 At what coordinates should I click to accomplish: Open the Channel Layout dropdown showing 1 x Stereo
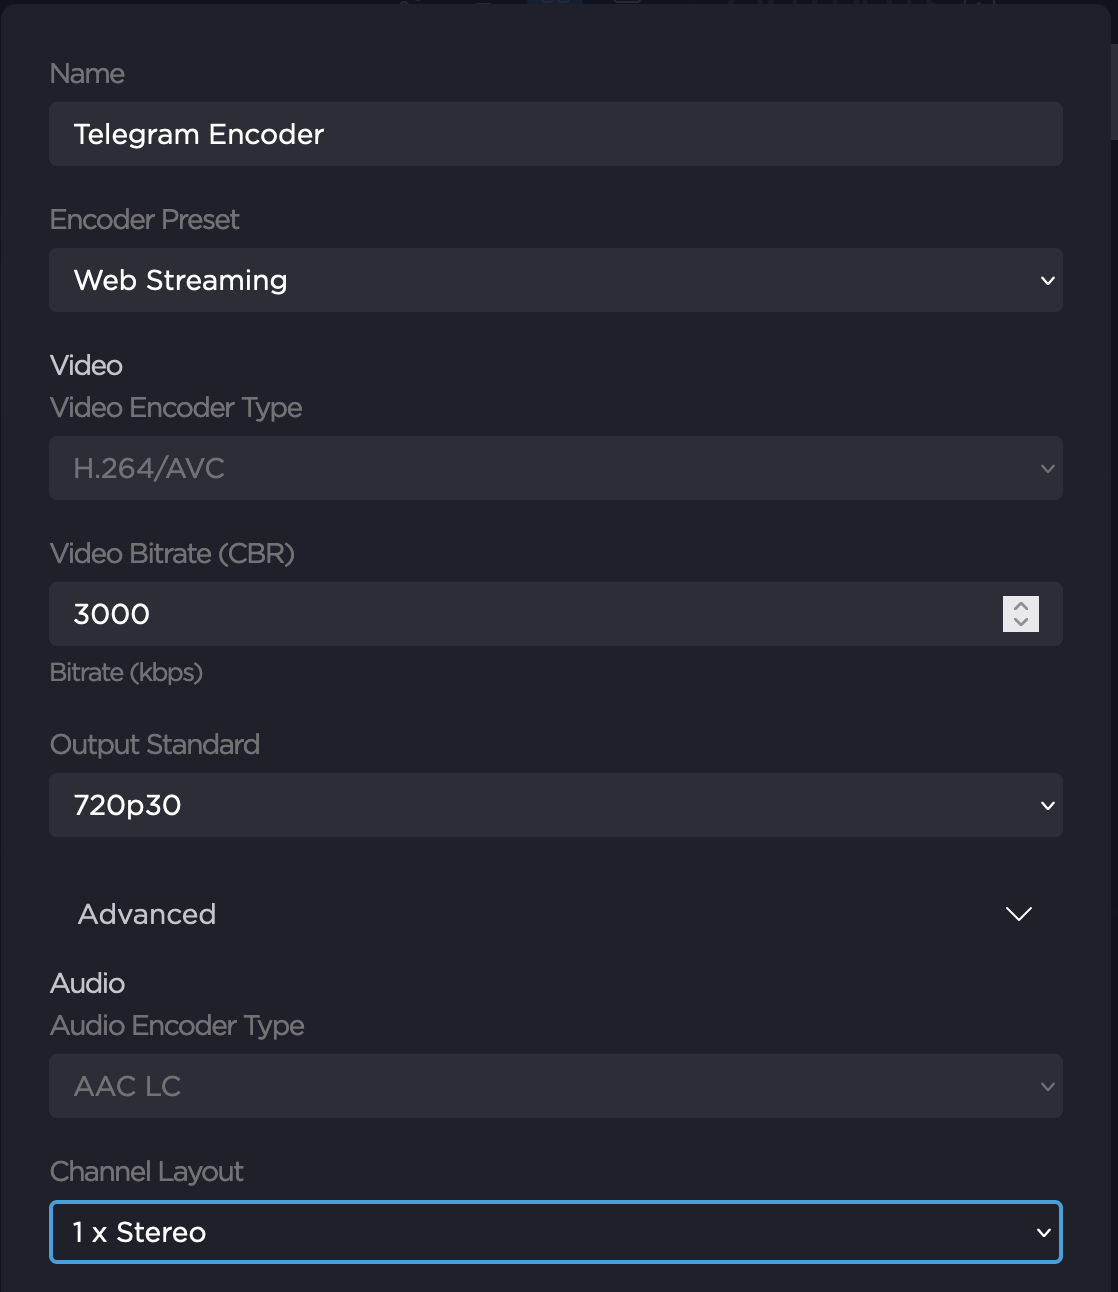pos(555,1232)
